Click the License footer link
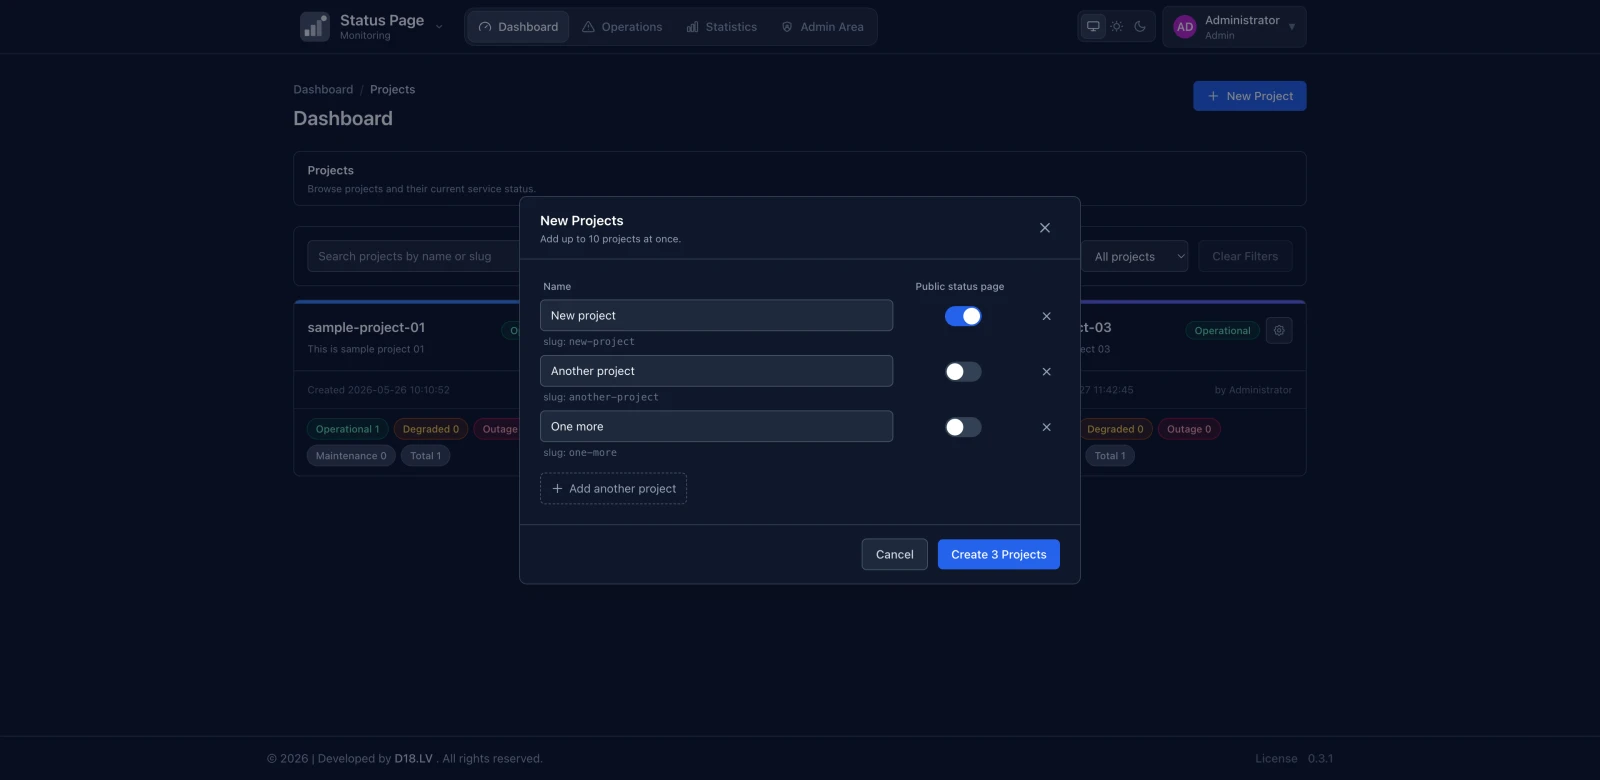Viewport: 1600px width, 780px height. [1276, 759]
